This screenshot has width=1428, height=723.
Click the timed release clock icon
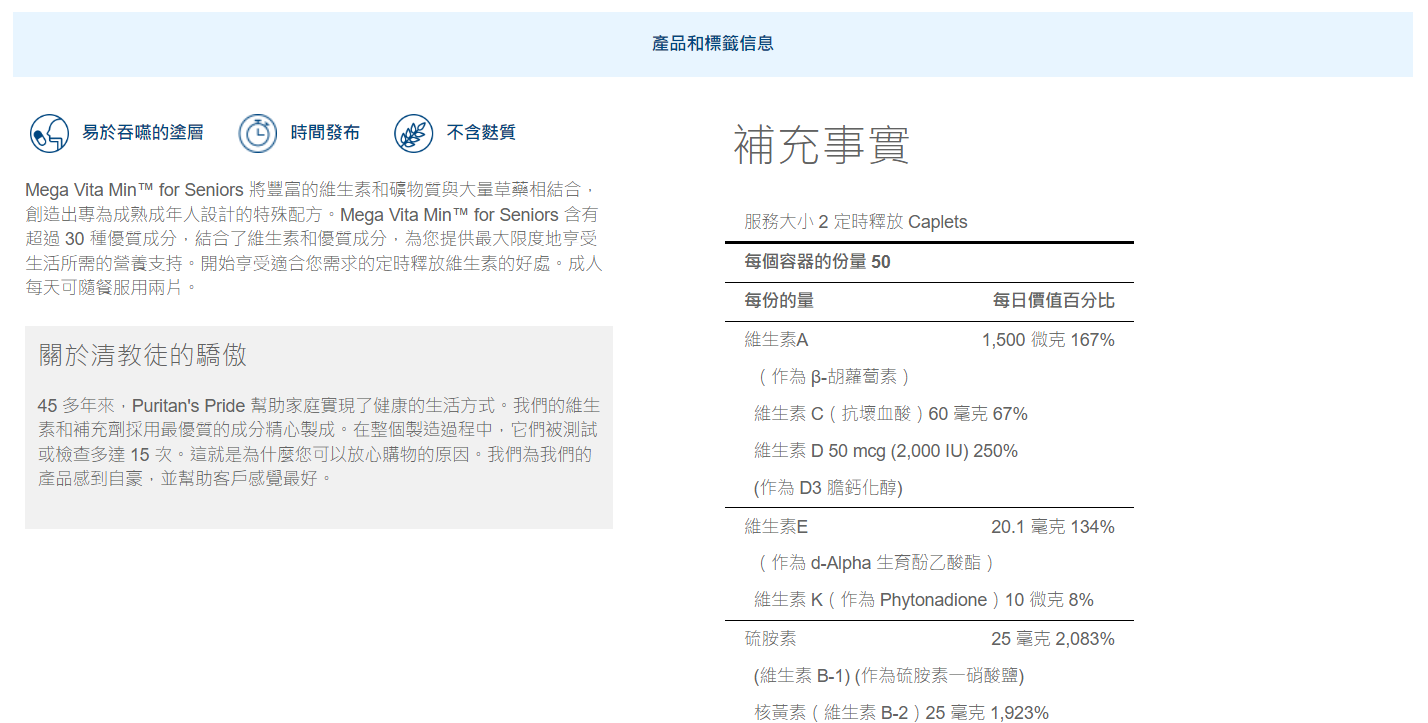[258, 133]
